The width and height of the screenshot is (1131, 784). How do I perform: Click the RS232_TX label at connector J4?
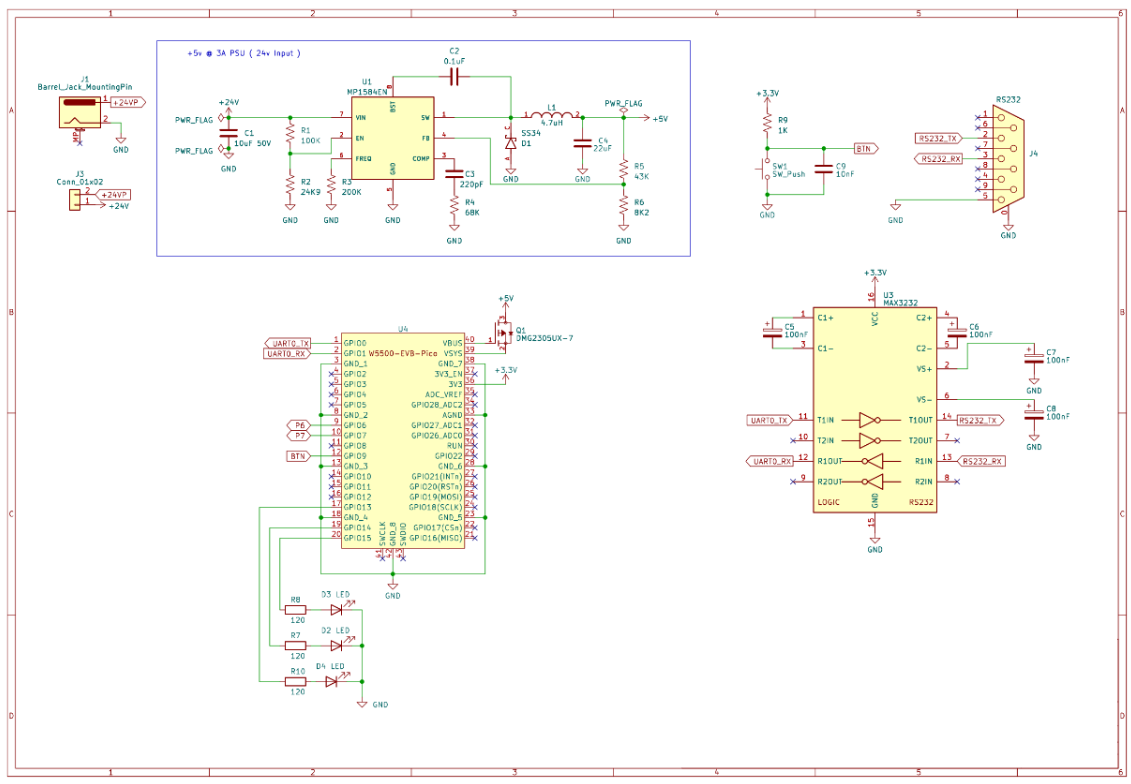938,138
